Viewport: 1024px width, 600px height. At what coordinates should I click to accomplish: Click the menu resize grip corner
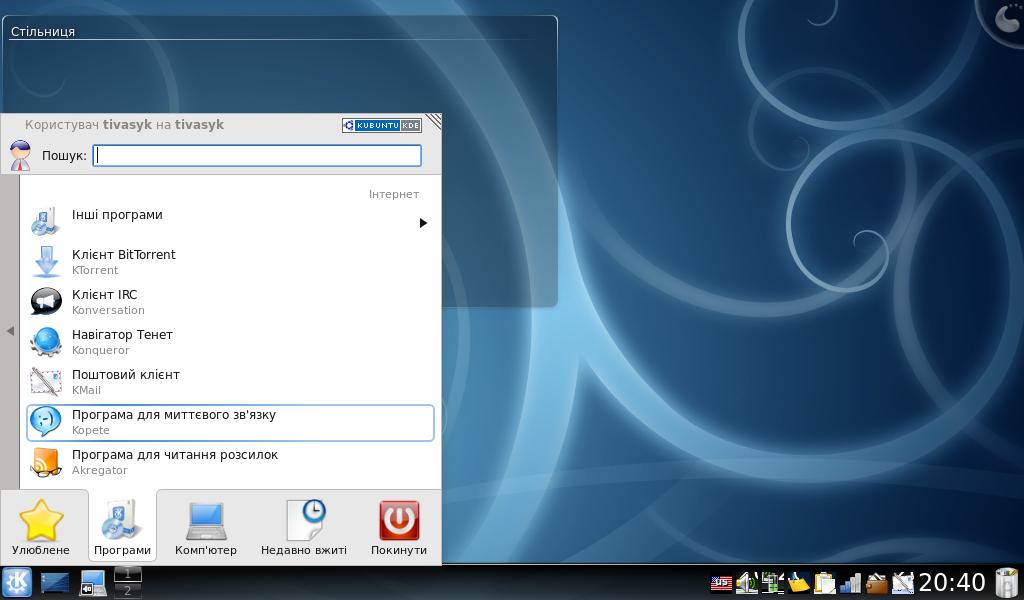[x=434, y=121]
